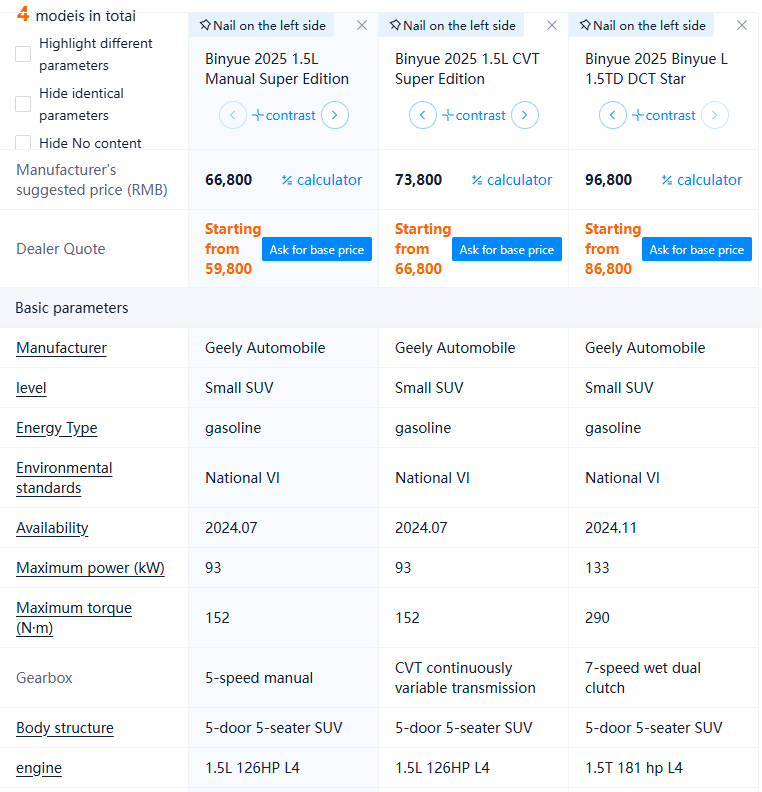
Task: Enable Highlight different parameters checkbox
Action: tap(23, 54)
